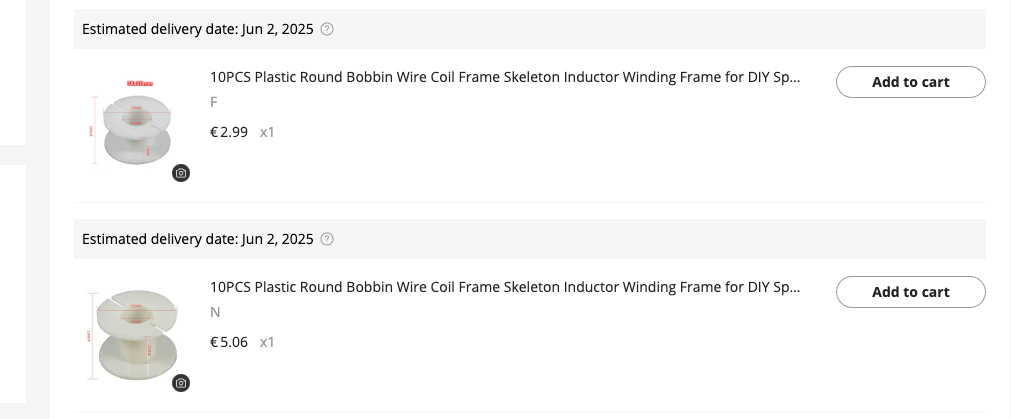The image size is (1011, 419).
Task: Click delivery date text above variant N item
Action: pos(197,239)
